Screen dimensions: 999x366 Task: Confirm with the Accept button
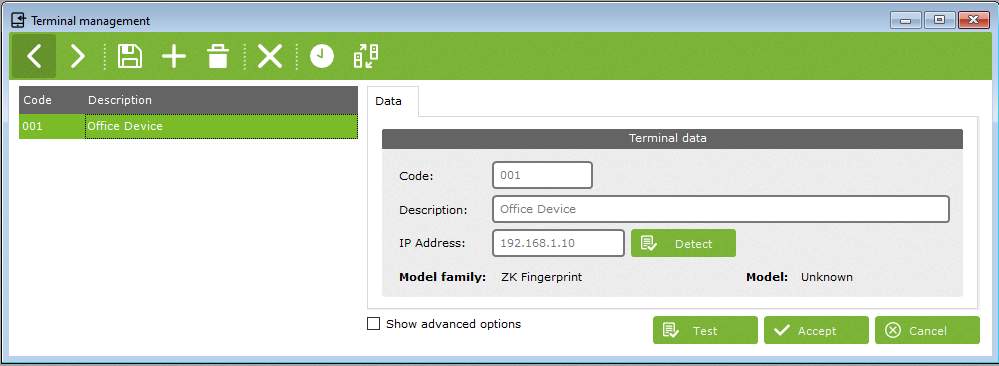[816, 330]
